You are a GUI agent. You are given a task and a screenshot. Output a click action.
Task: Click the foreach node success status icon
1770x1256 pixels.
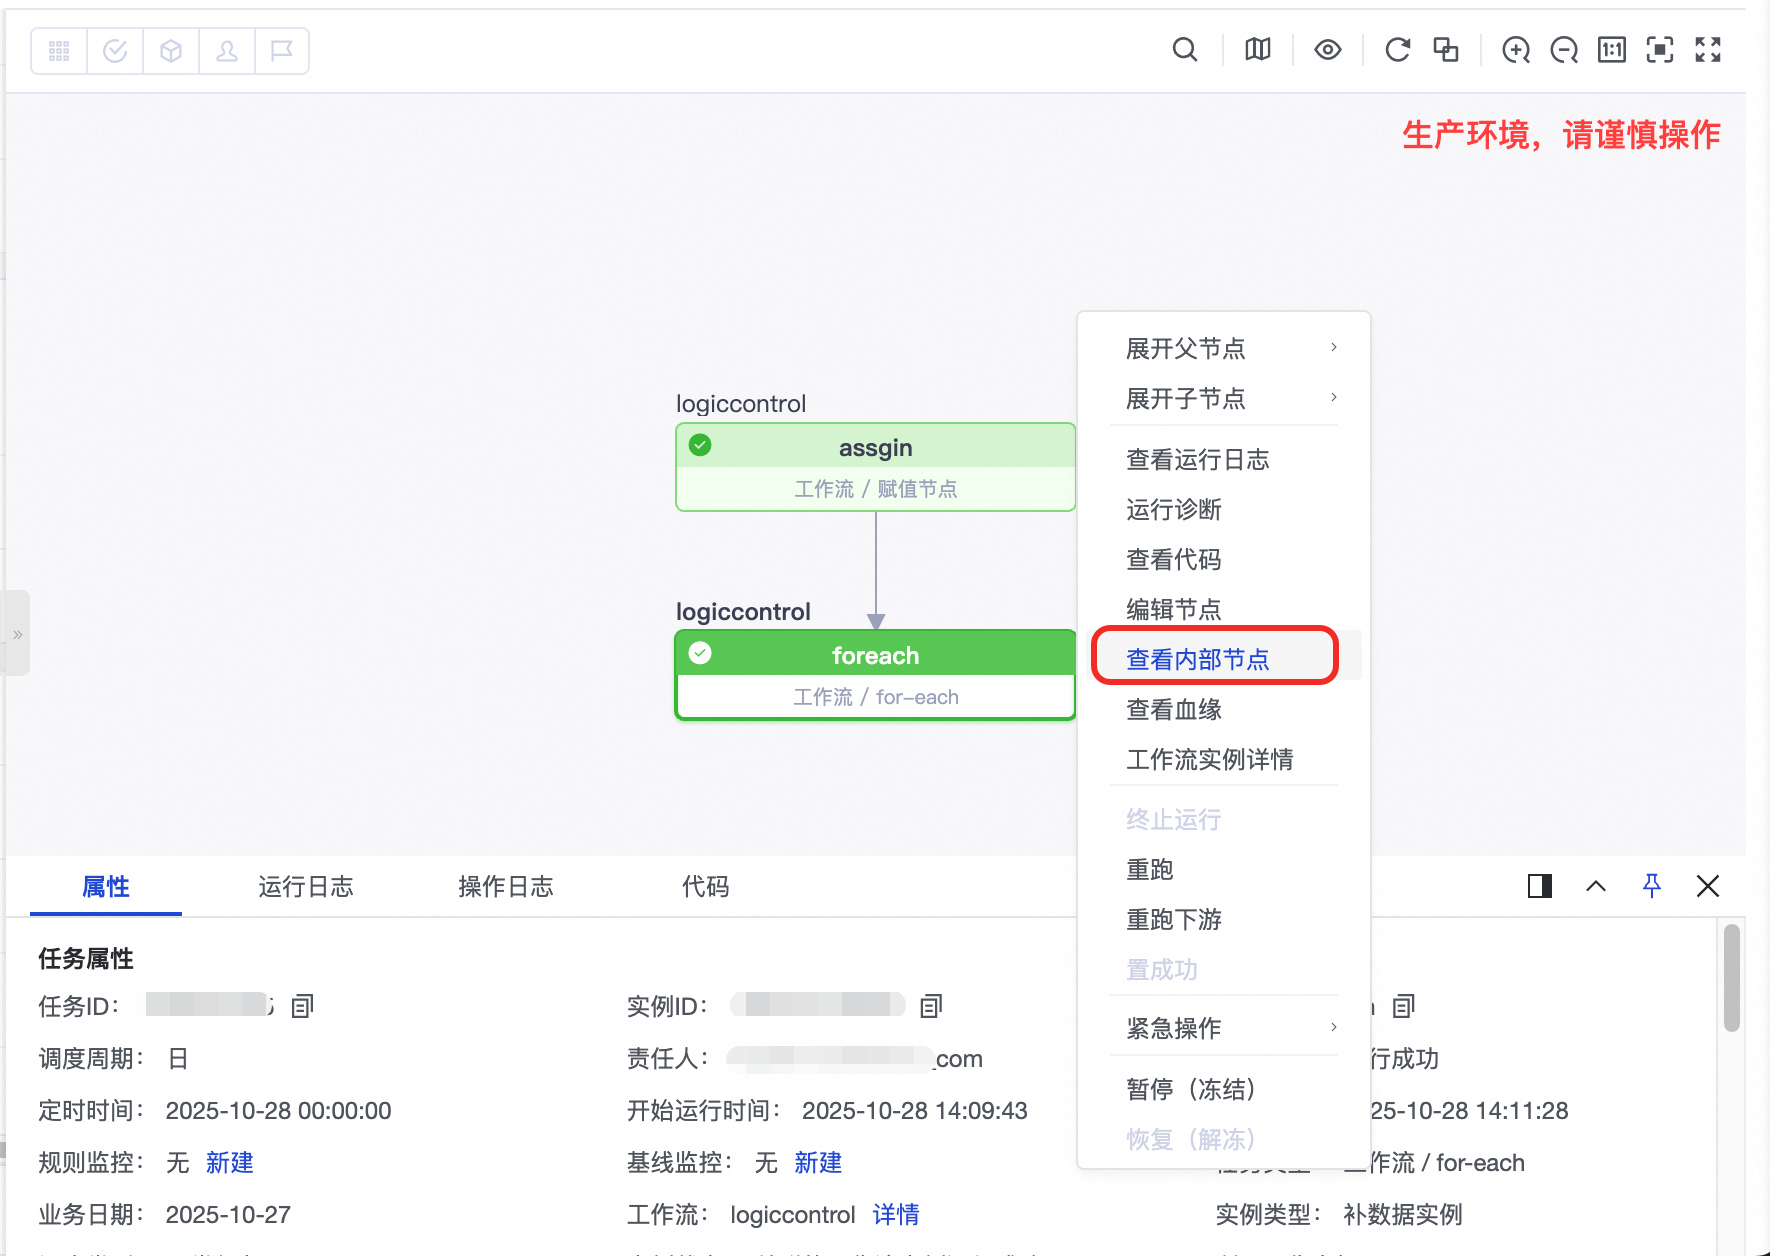(700, 653)
